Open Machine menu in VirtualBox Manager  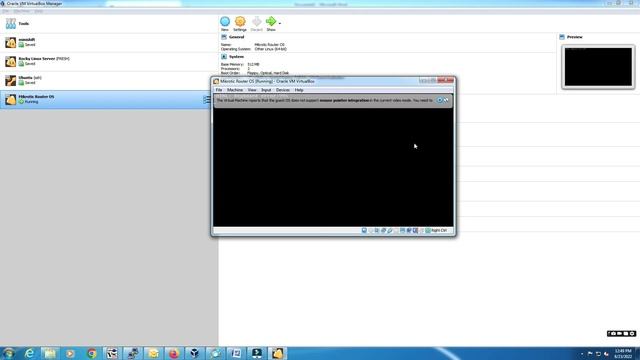(21, 11)
